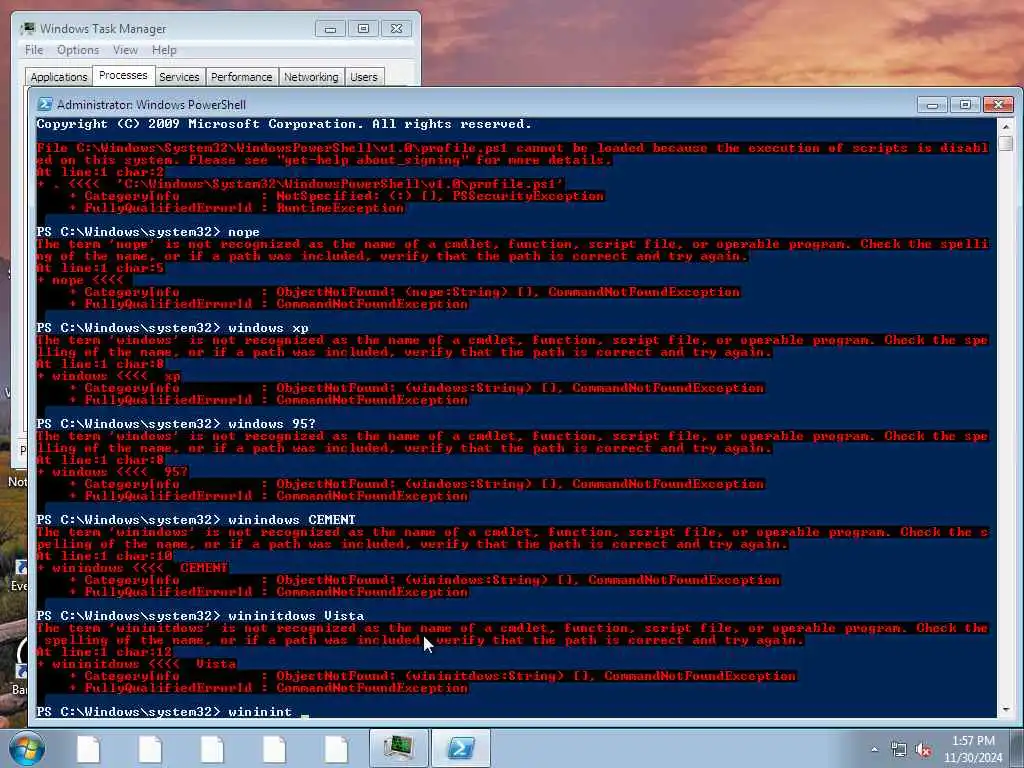Click the 'windows xp' command line
This screenshot has height=768, width=1024.
click(x=172, y=328)
